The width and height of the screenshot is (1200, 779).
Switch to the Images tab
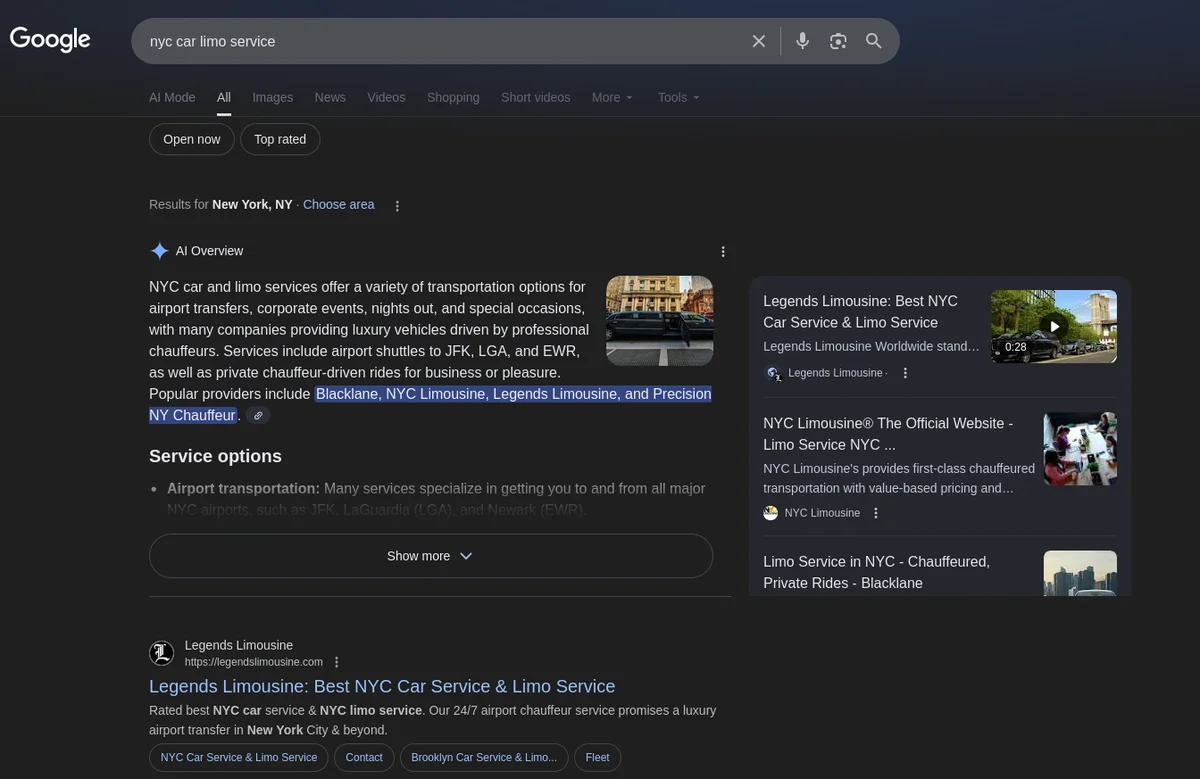[x=272, y=97]
